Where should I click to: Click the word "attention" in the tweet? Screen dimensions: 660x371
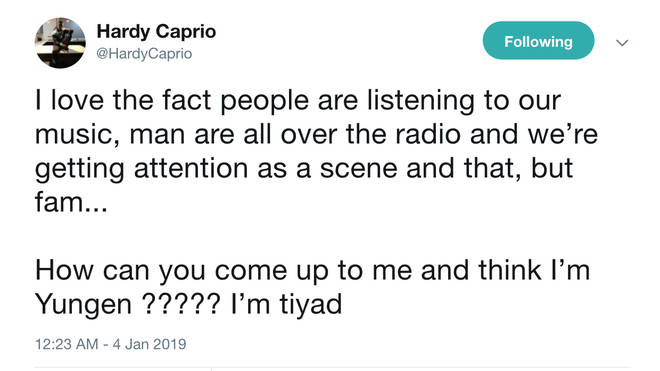(191, 168)
